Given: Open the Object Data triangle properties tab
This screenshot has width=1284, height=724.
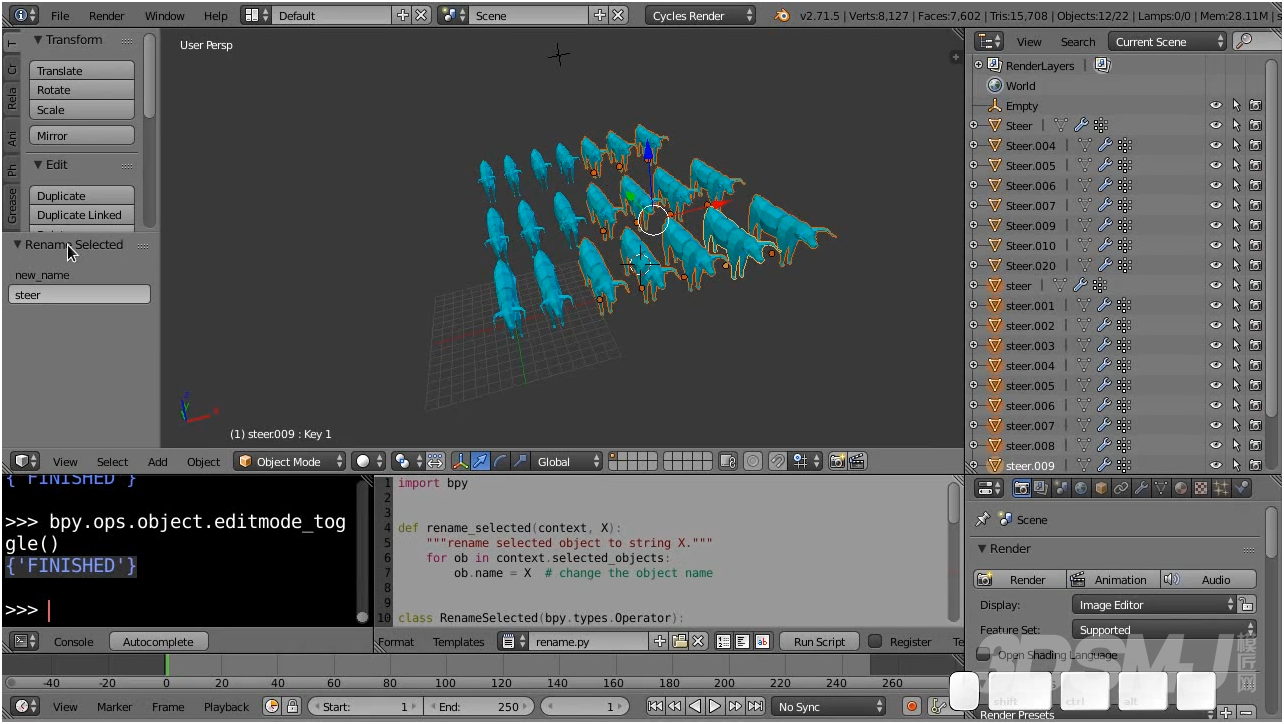Looking at the screenshot, I should click(x=1161, y=488).
